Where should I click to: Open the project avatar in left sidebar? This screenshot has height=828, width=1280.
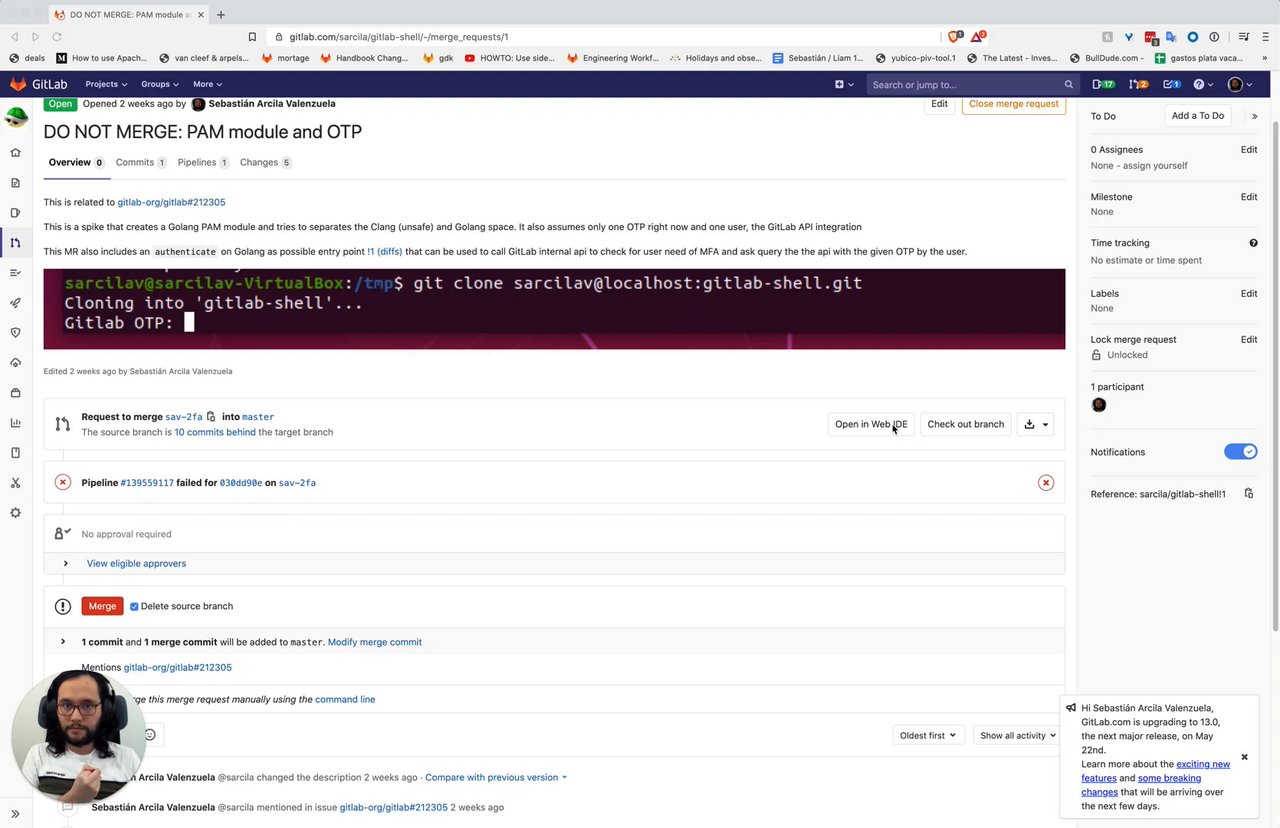15,117
